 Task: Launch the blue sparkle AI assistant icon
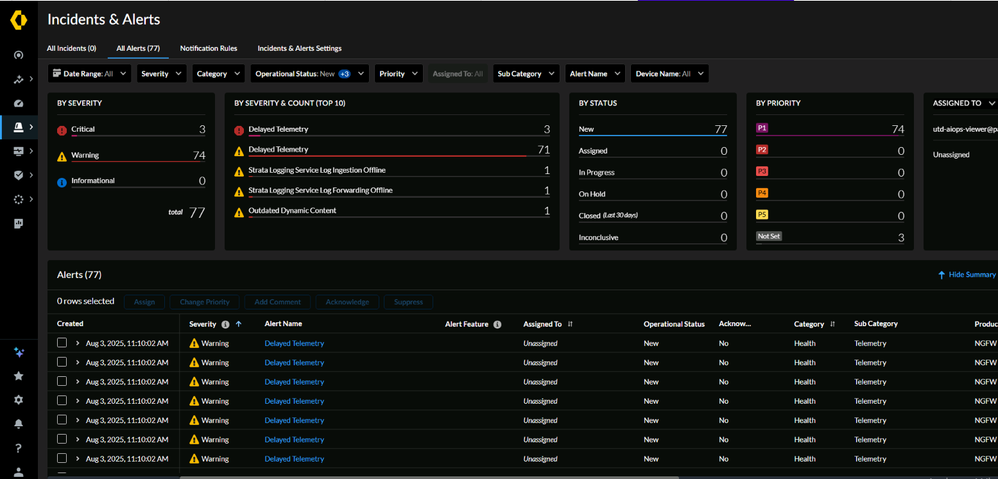(18, 352)
